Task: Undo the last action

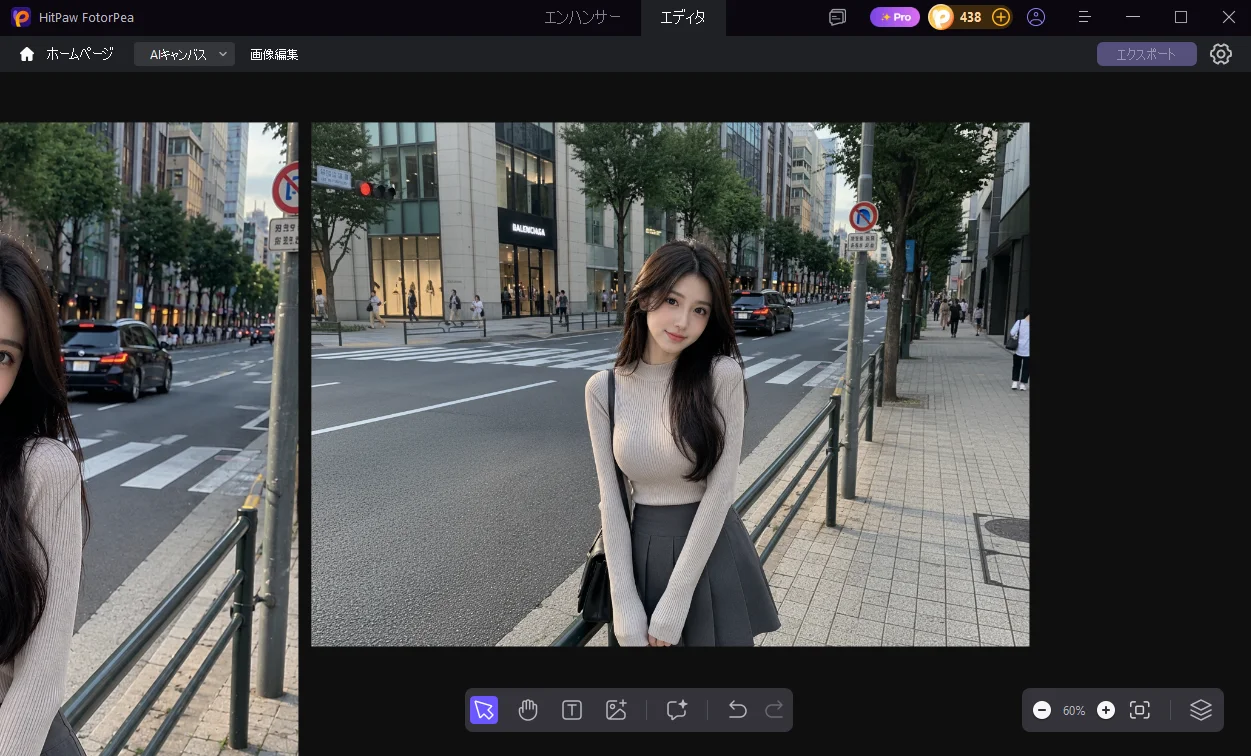Action: point(737,710)
